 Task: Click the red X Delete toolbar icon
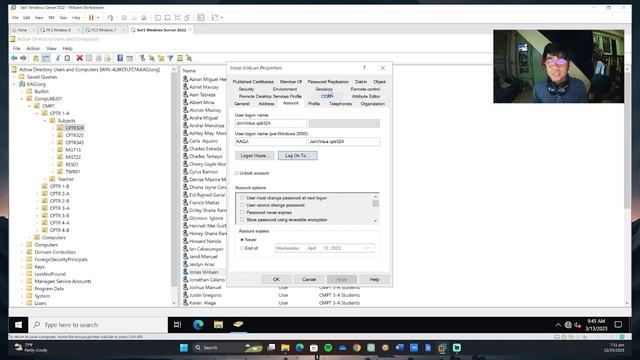80,58
